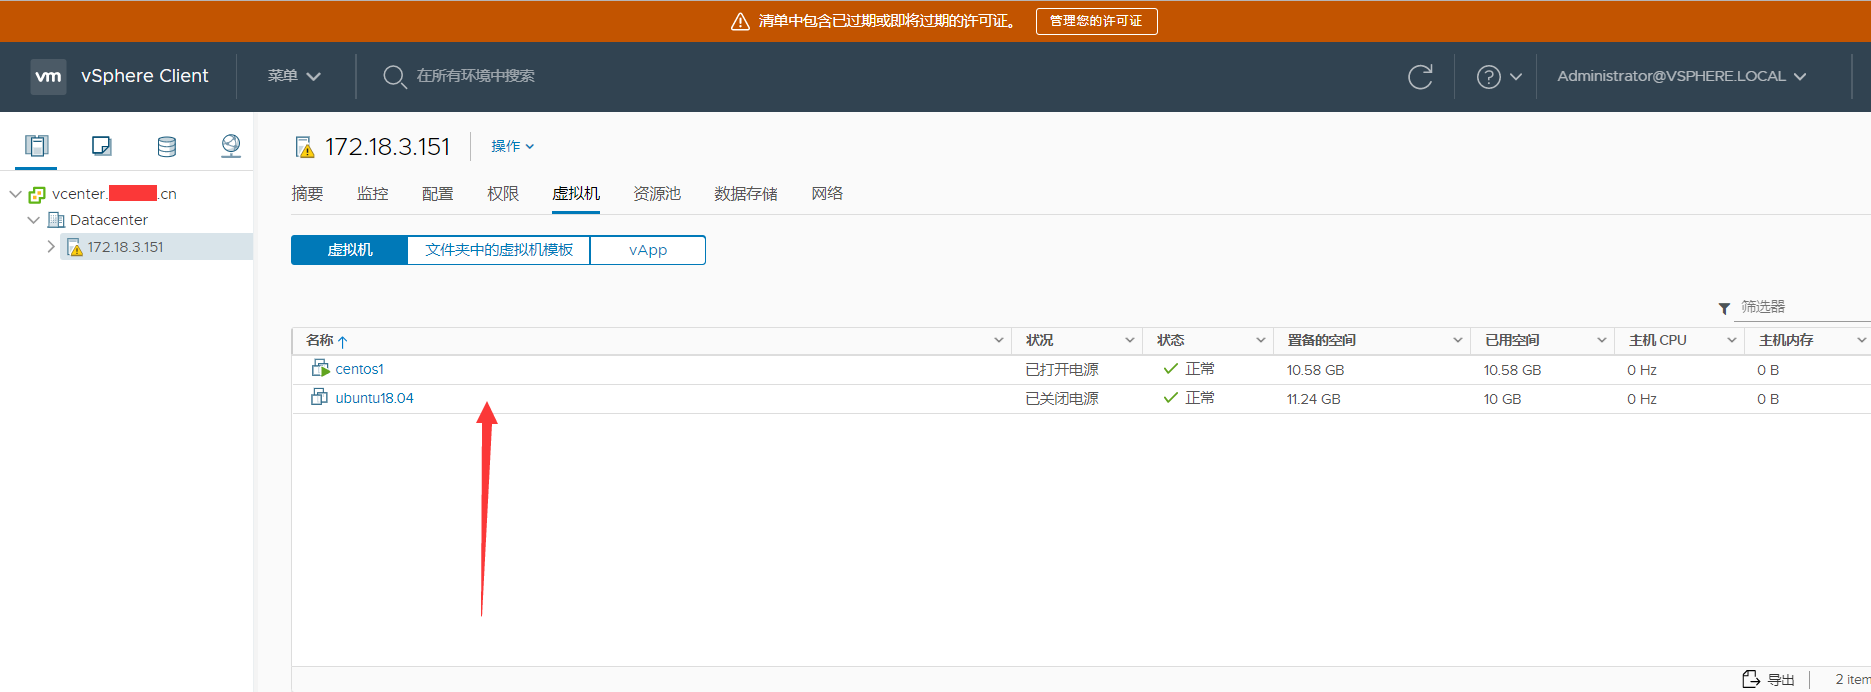This screenshot has width=1871, height=692.
Task: Switch to the 网络 tab
Action: click(827, 194)
